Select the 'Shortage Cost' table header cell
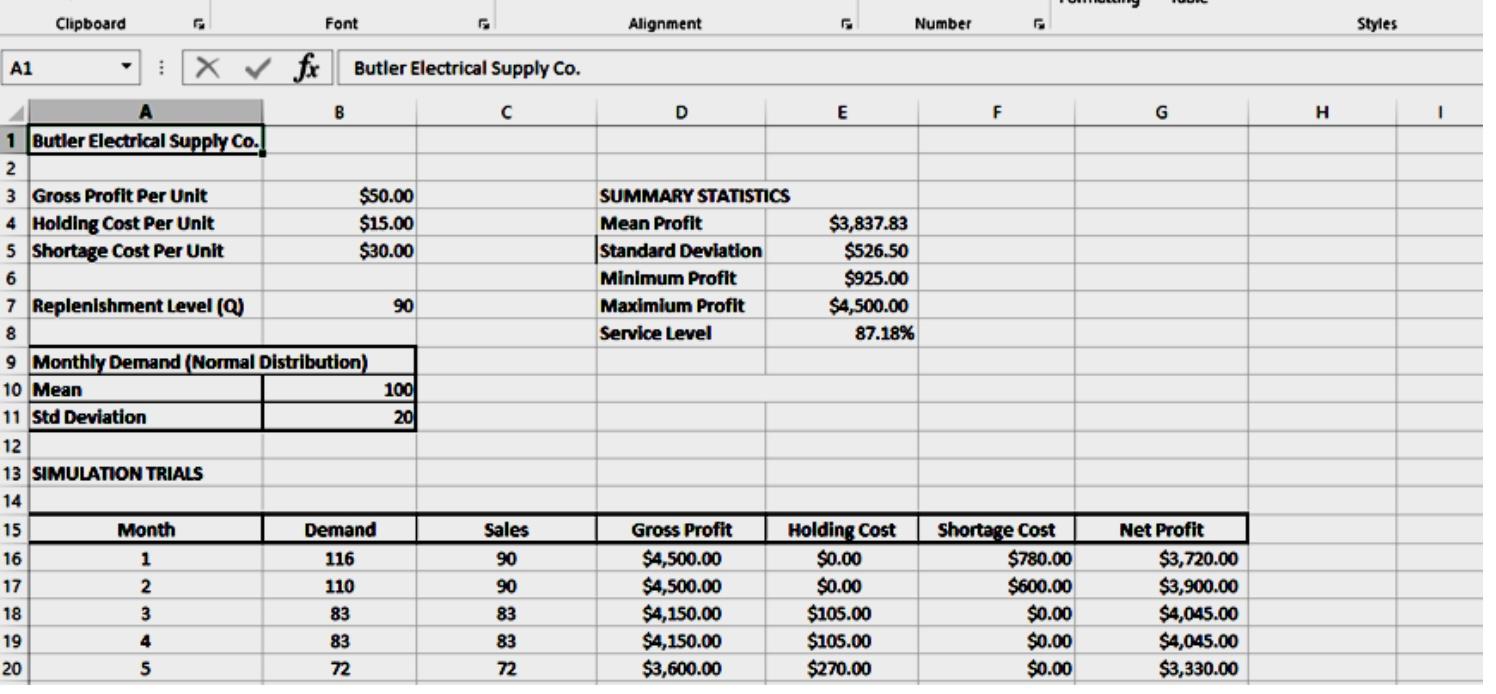This screenshot has height=694, width=1496. [x=996, y=529]
